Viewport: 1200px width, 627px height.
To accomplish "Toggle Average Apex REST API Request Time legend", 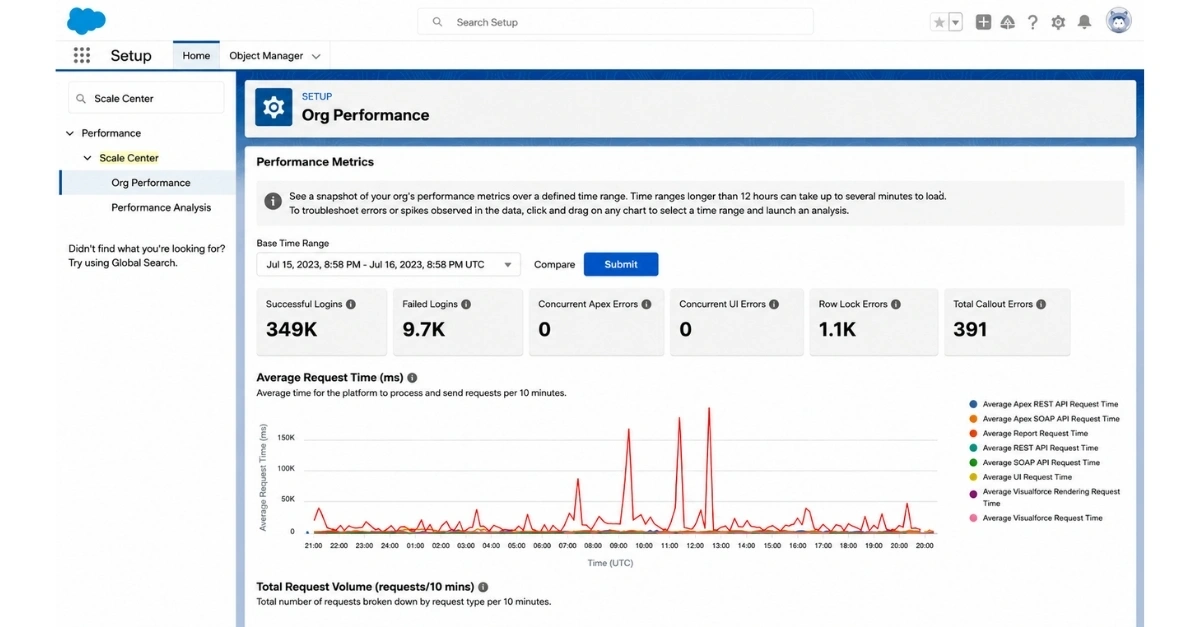I will [x=1044, y=404].
